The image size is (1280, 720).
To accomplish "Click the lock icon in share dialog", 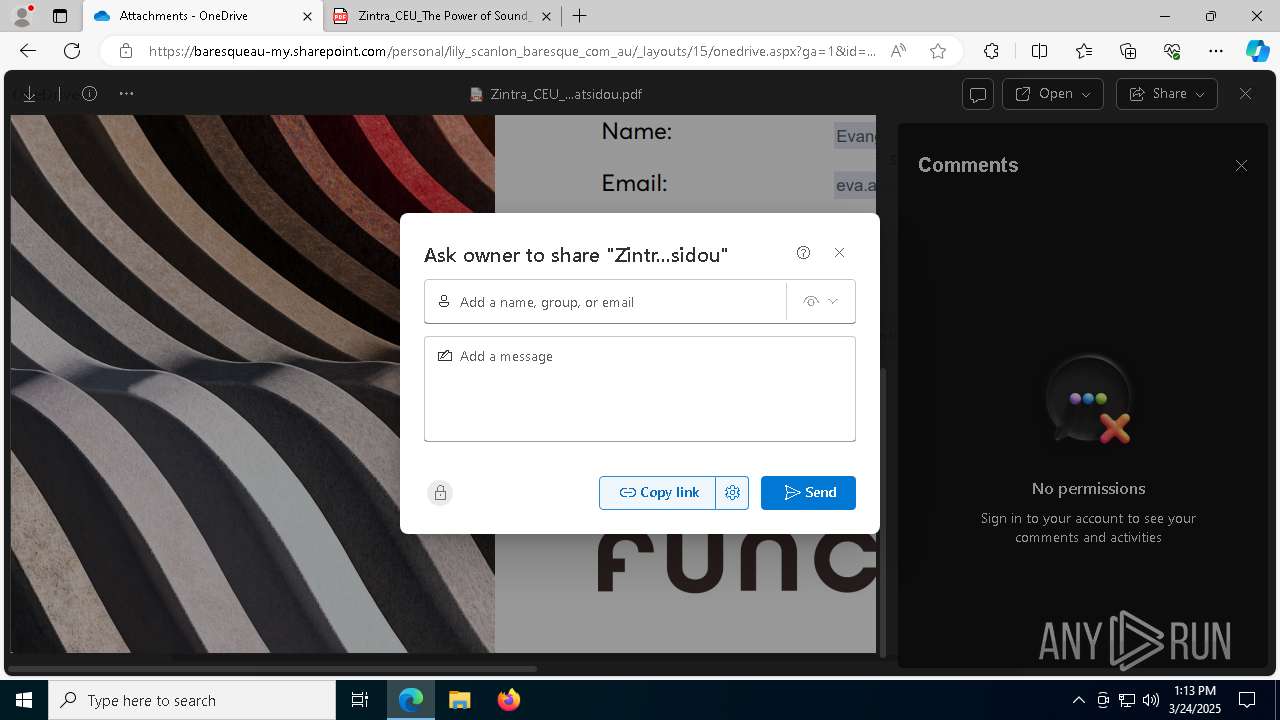I will click(x=440, y=493).
